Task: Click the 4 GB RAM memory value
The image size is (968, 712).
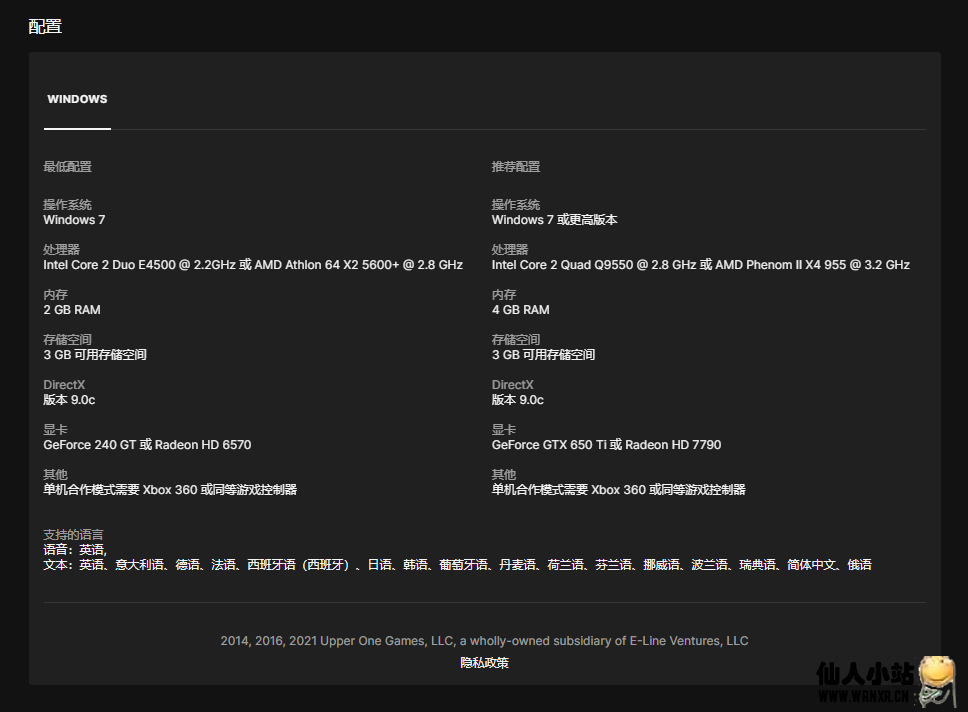Action: [x=520, y=310]
